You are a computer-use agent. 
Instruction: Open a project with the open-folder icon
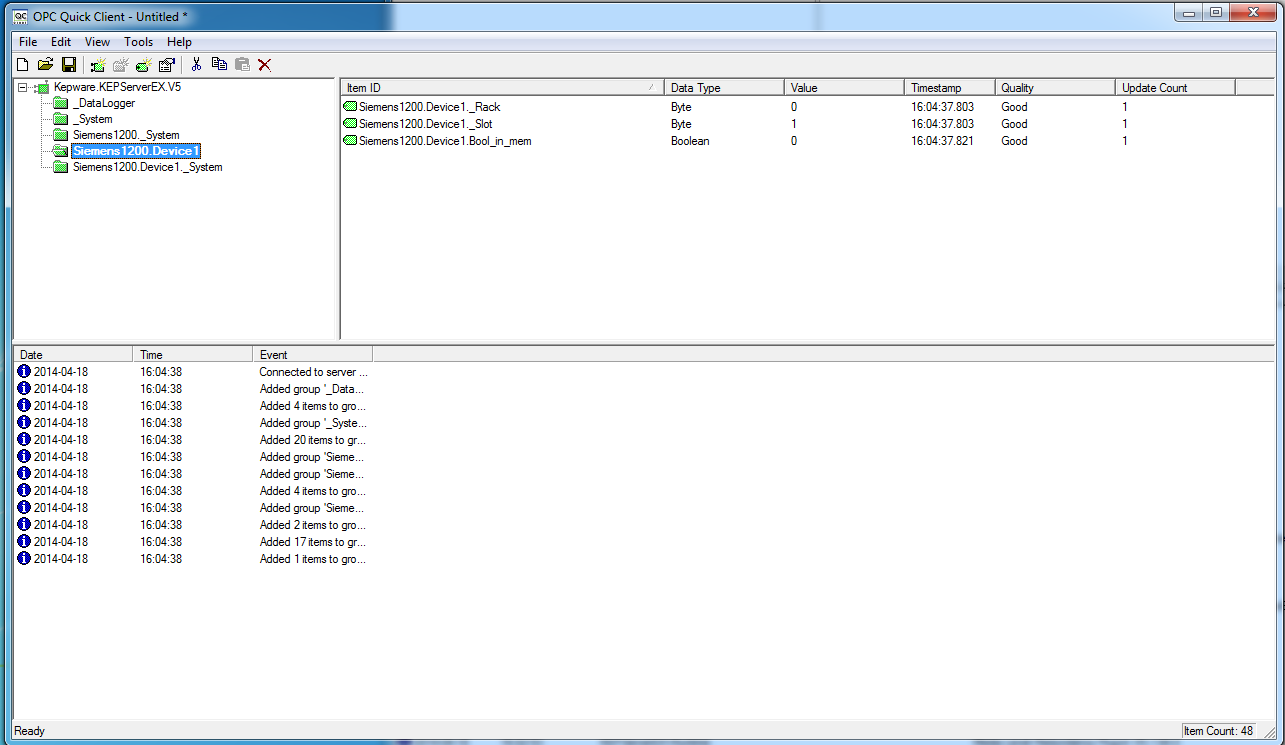coord(45,65)
